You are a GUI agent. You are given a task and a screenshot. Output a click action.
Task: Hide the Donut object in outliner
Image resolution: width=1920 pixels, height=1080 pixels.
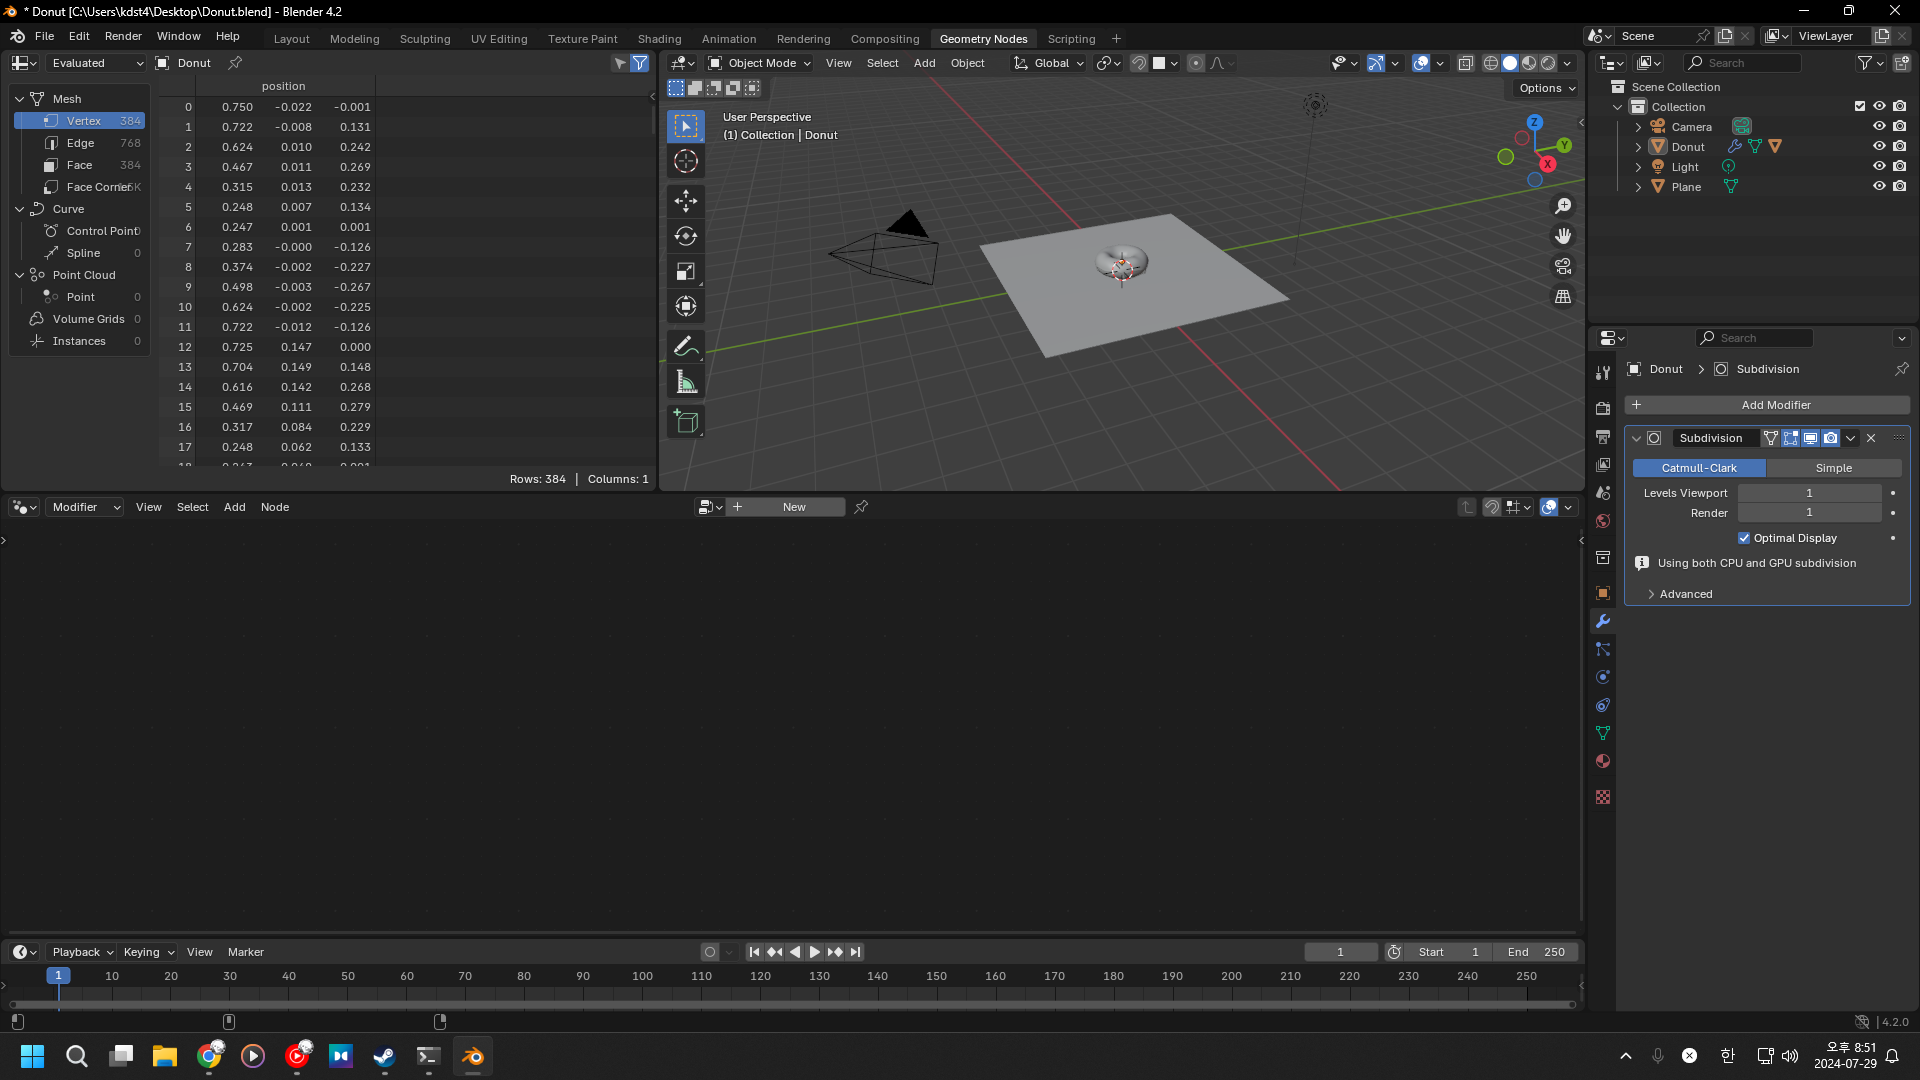[x=1879, y=147]
